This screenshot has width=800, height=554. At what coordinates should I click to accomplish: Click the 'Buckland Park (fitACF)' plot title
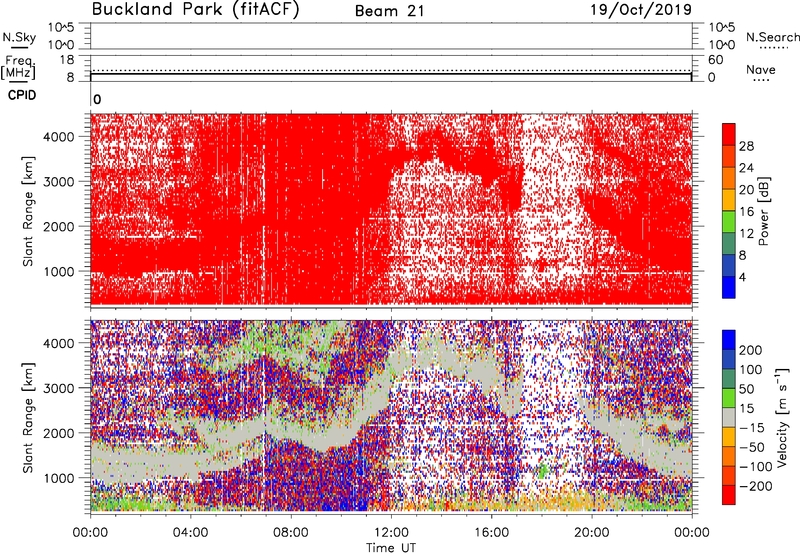point(195,10)
